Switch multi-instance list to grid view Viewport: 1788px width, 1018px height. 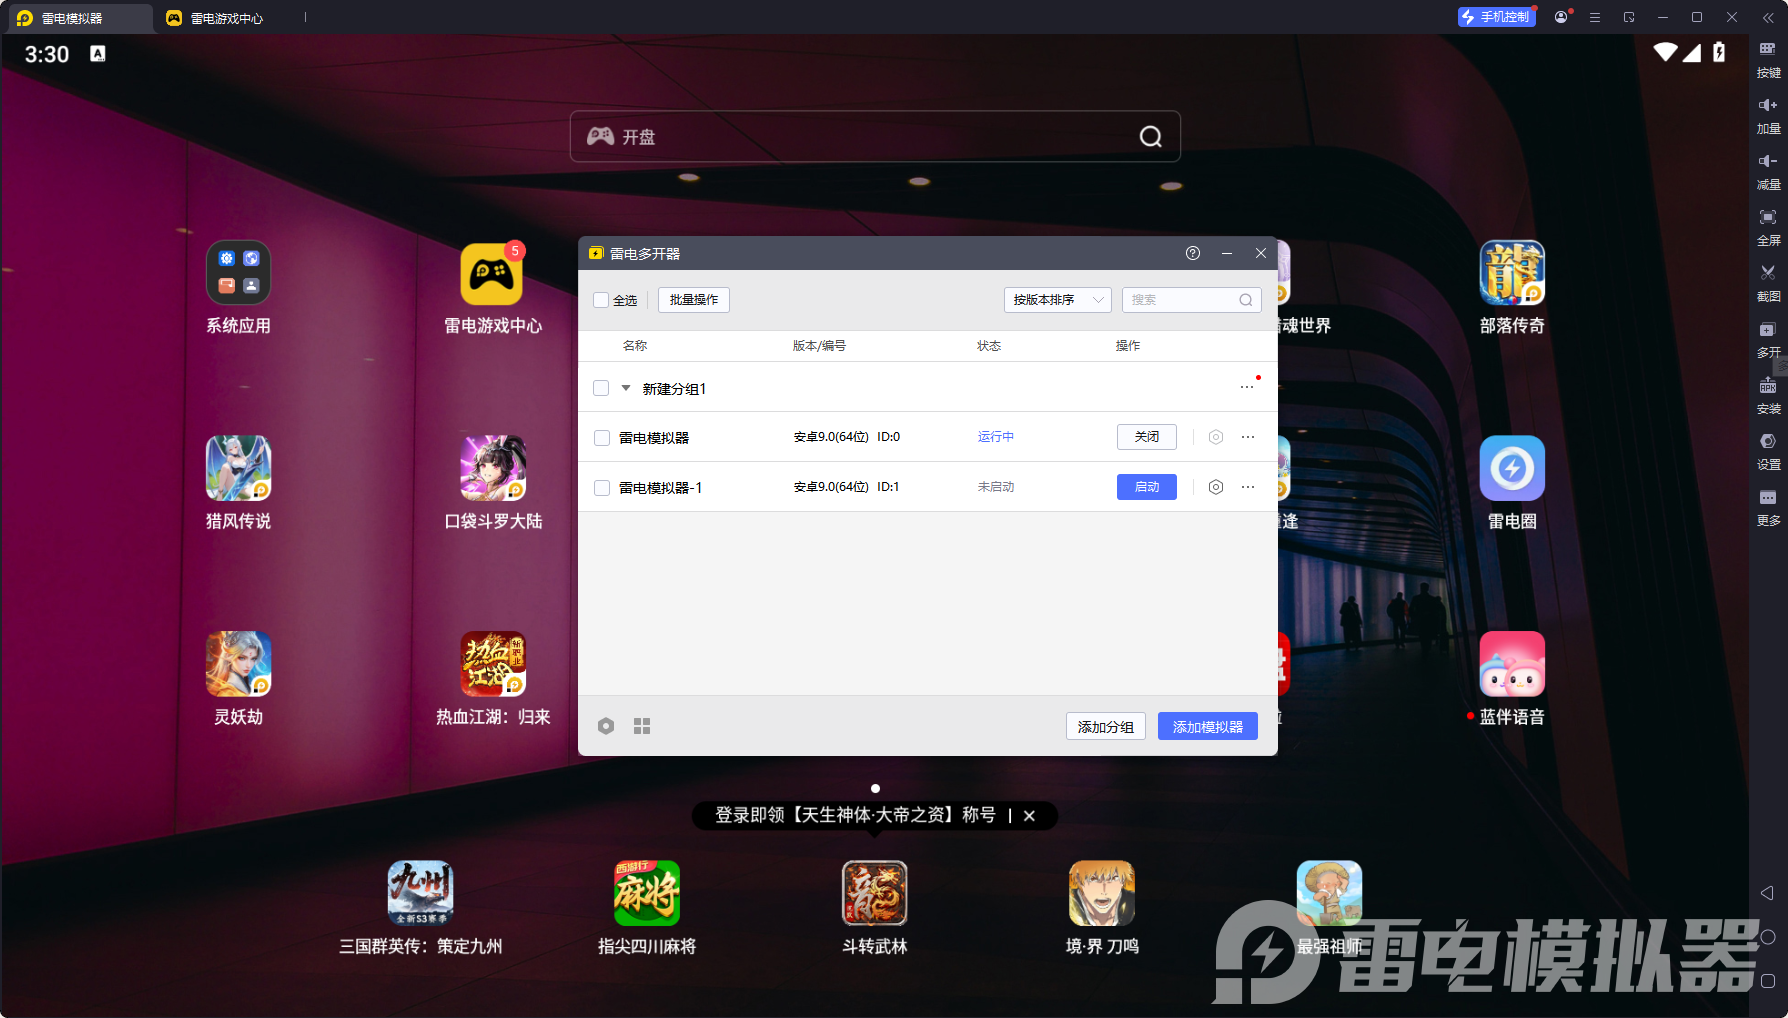[642, 726]
